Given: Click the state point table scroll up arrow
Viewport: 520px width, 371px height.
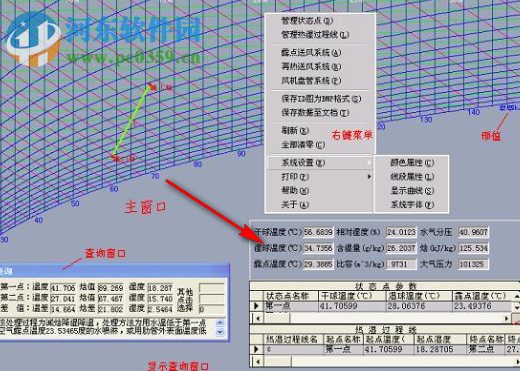Looking at the screenshot, I should click(x=516, y=296).
